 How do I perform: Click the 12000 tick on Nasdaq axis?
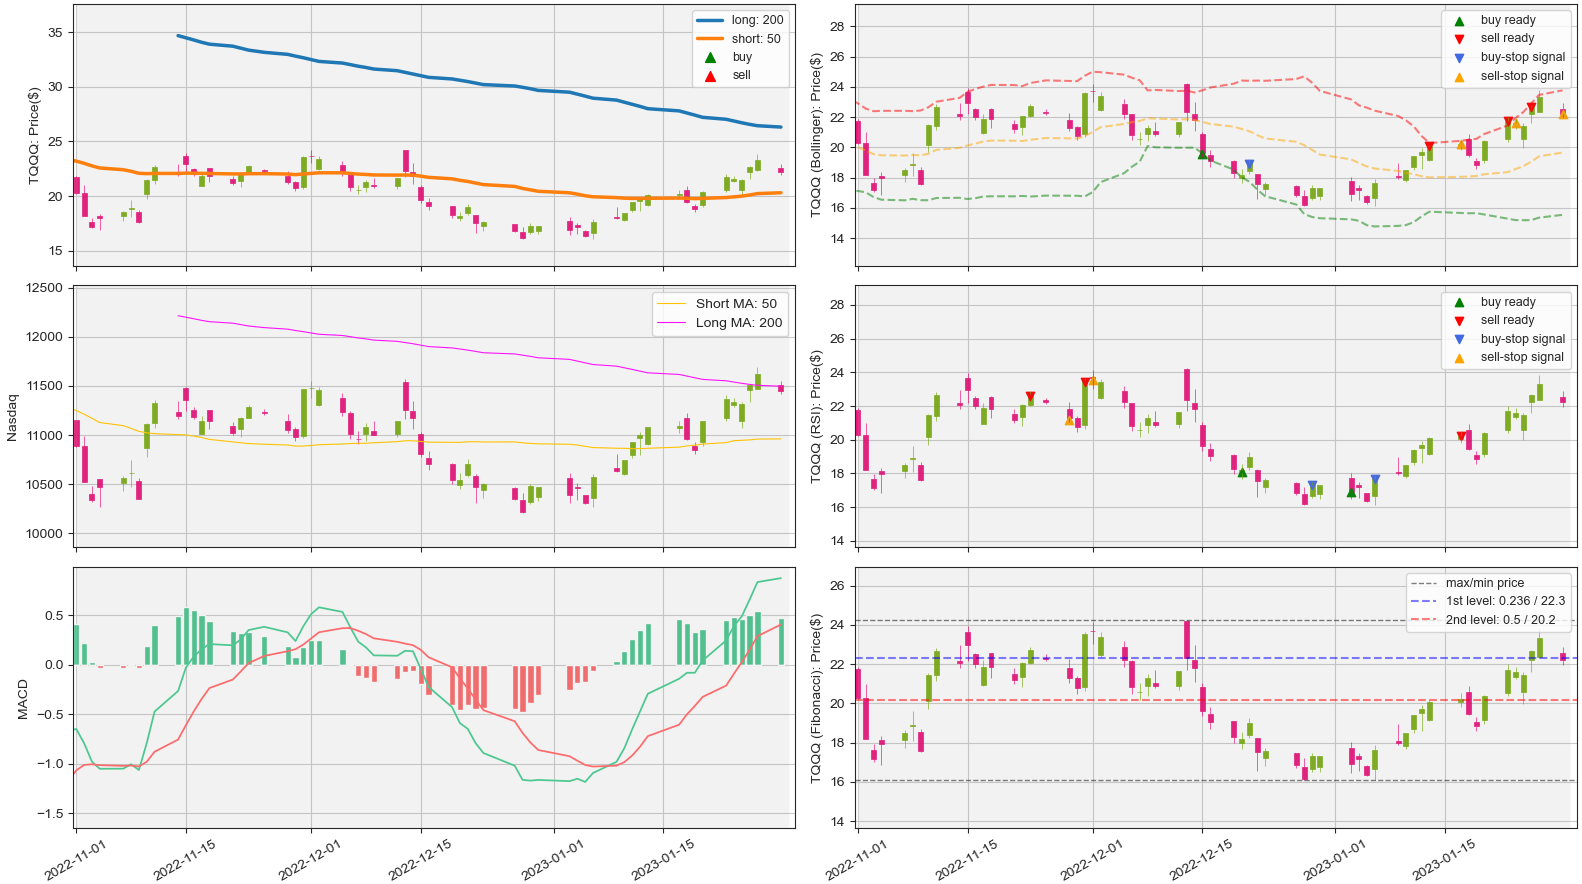(x=43, y=337)
